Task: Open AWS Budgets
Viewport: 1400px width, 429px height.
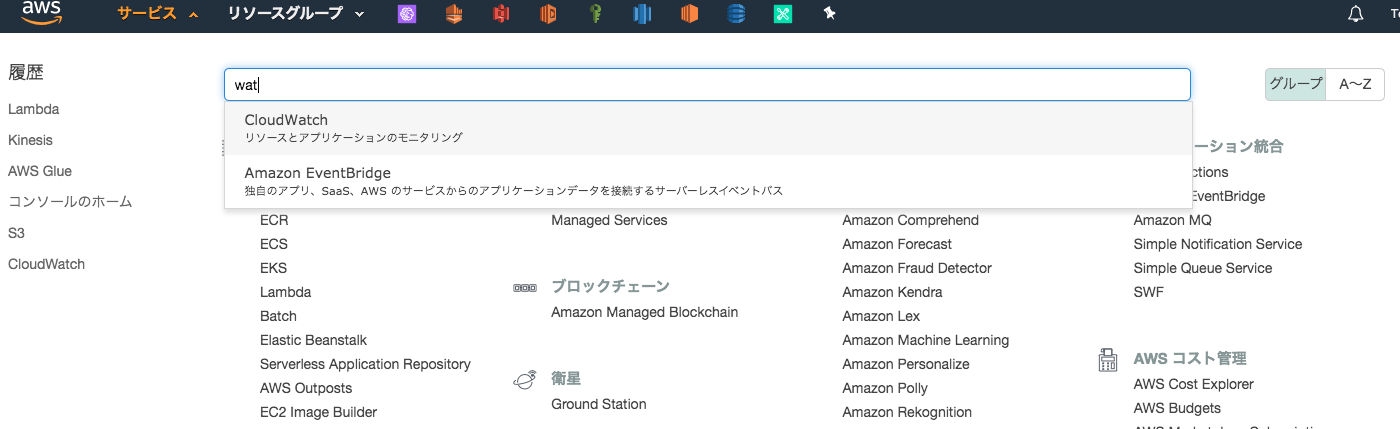Action: point(1177,408)
